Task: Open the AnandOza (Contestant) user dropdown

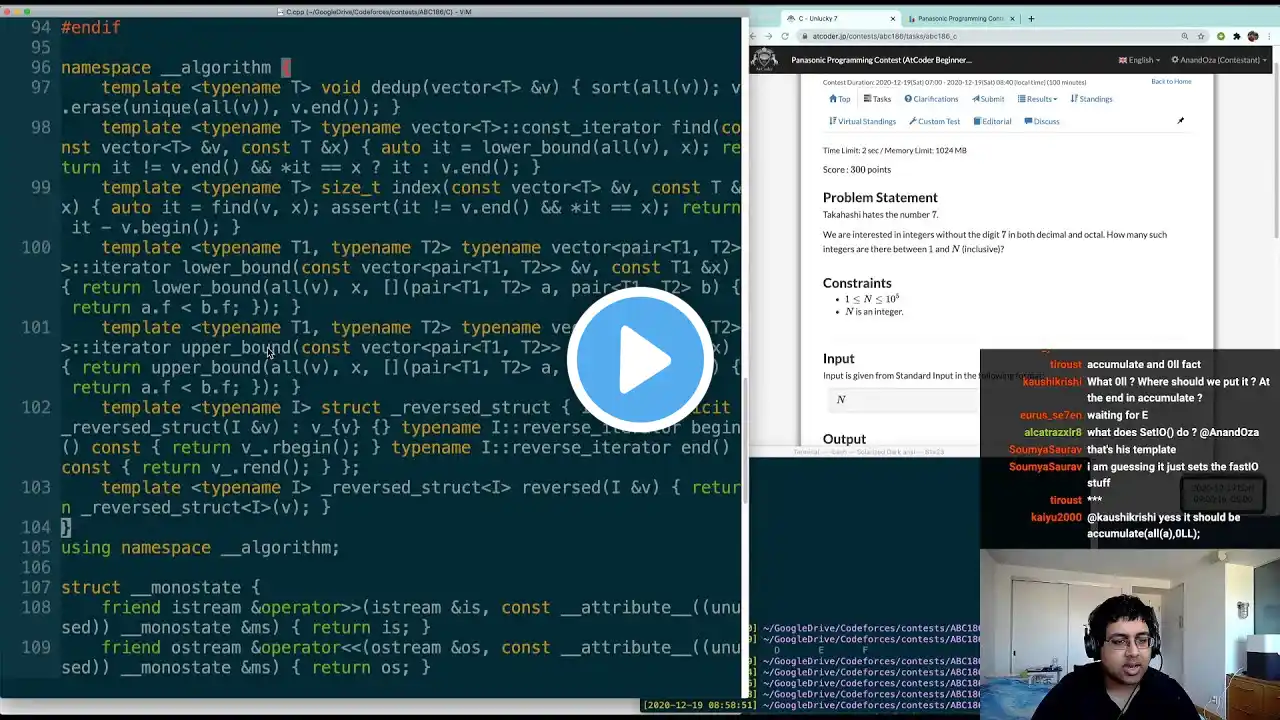Action: 1219,60
